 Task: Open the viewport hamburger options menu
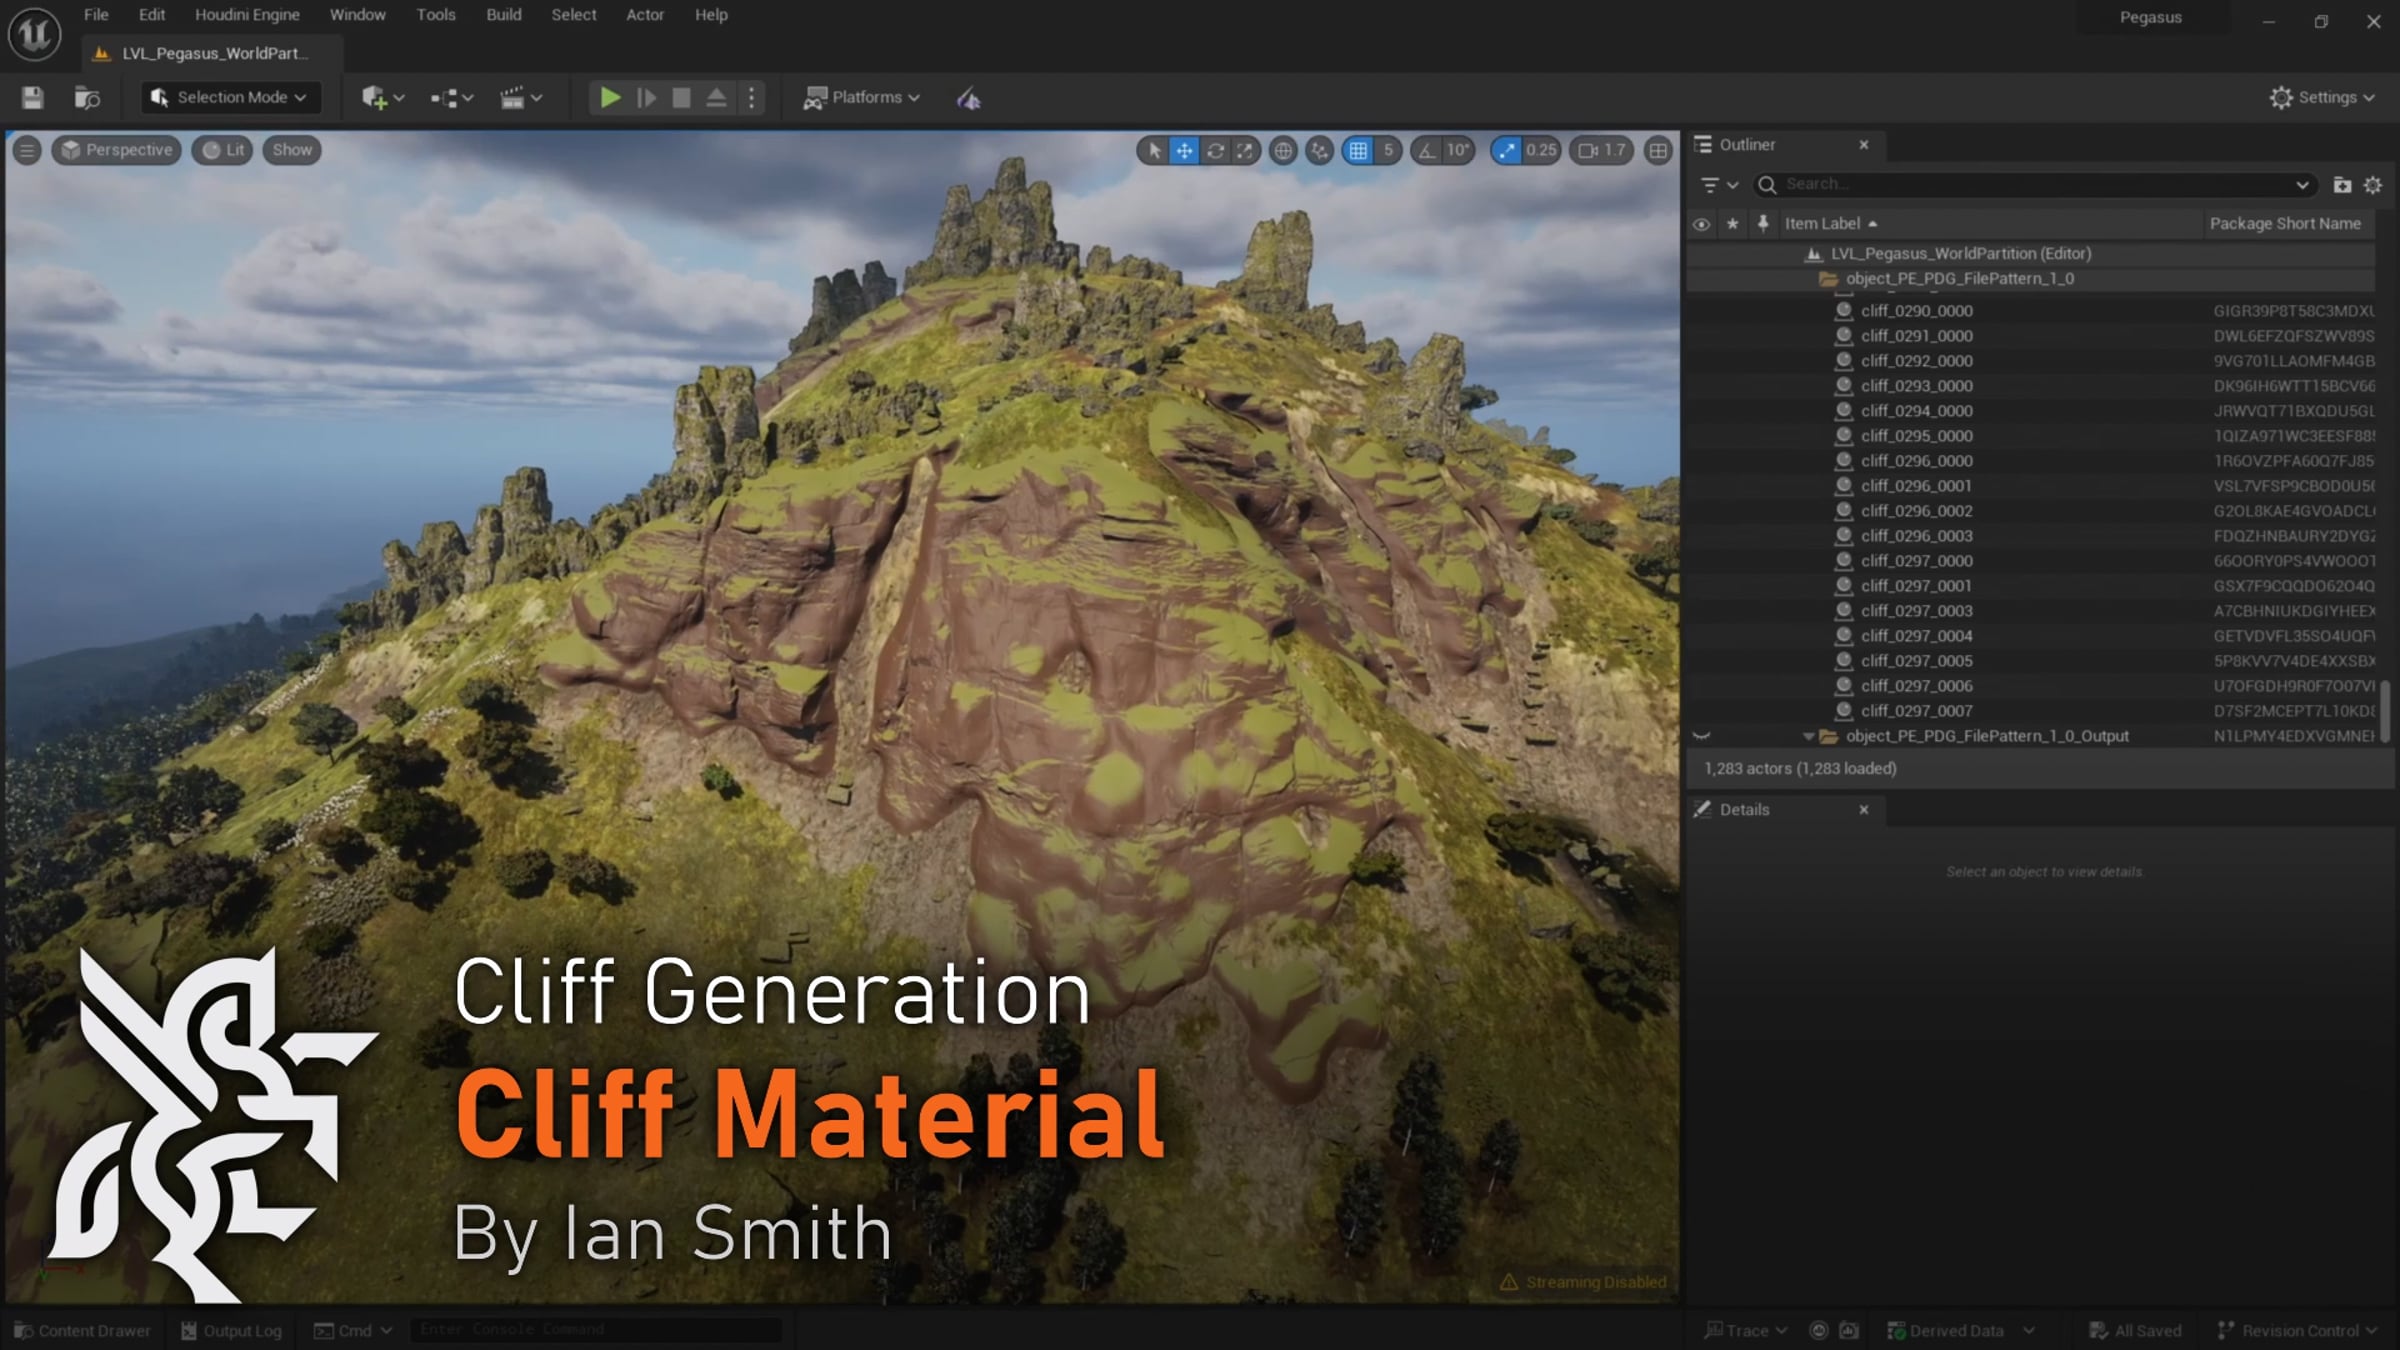pos(27,150)
